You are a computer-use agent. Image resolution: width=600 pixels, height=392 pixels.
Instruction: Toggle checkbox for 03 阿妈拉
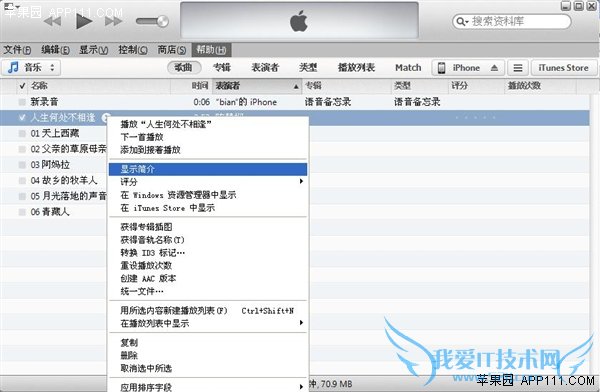point(22,165)
